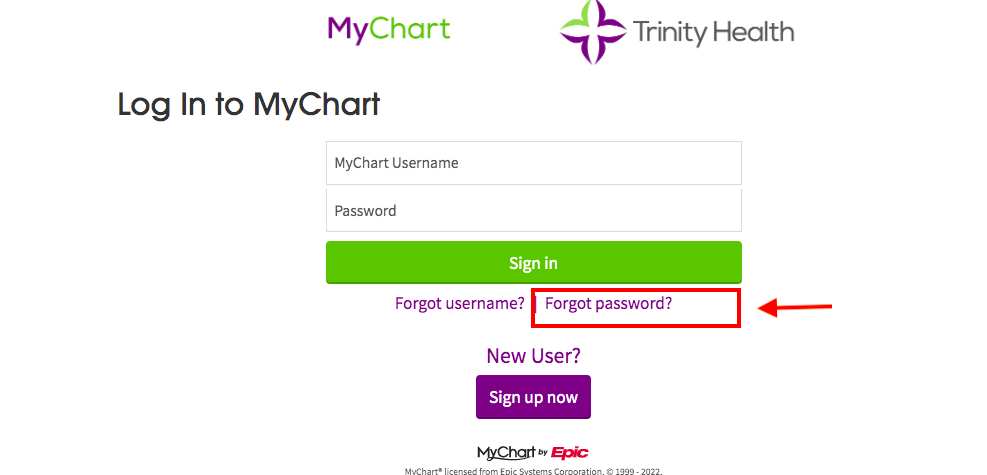Viewport: 987px width, 475px height.
Task: Click the green 'Chart' of the top logo
Action: coord(409,28)
